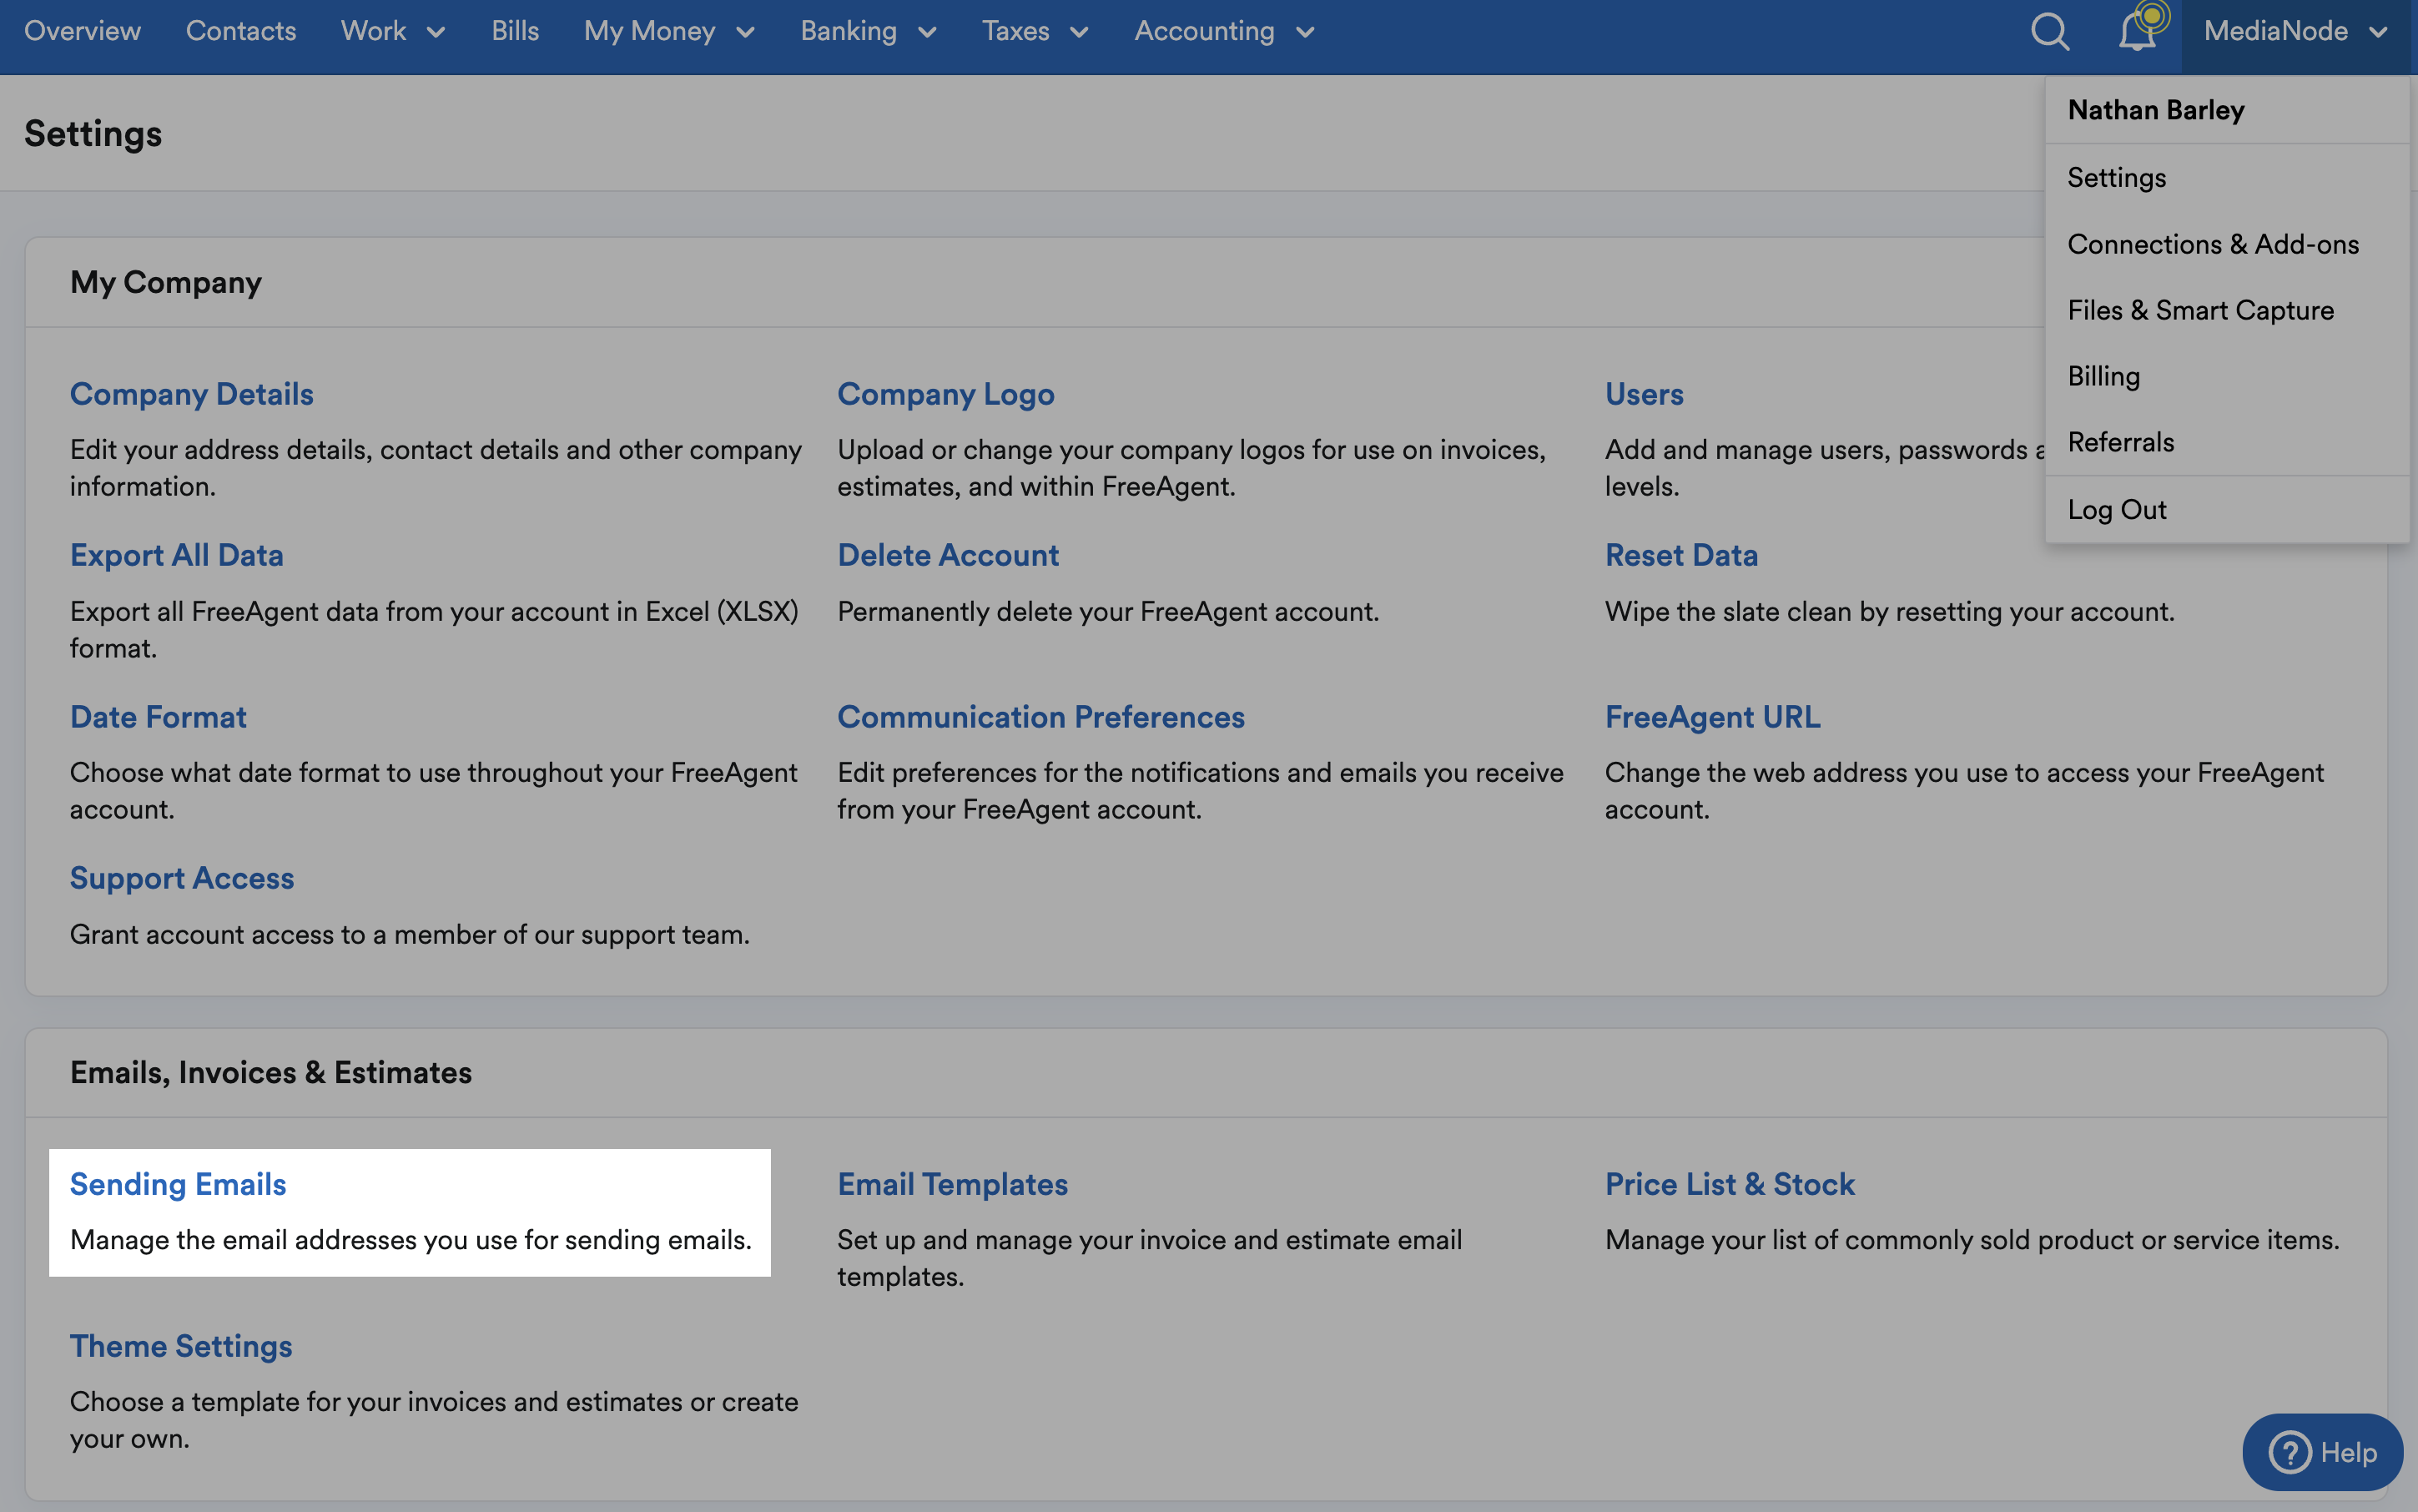Expand the Banking menu
This screenshot has height=1512, width=2418.
coord(868,31)
